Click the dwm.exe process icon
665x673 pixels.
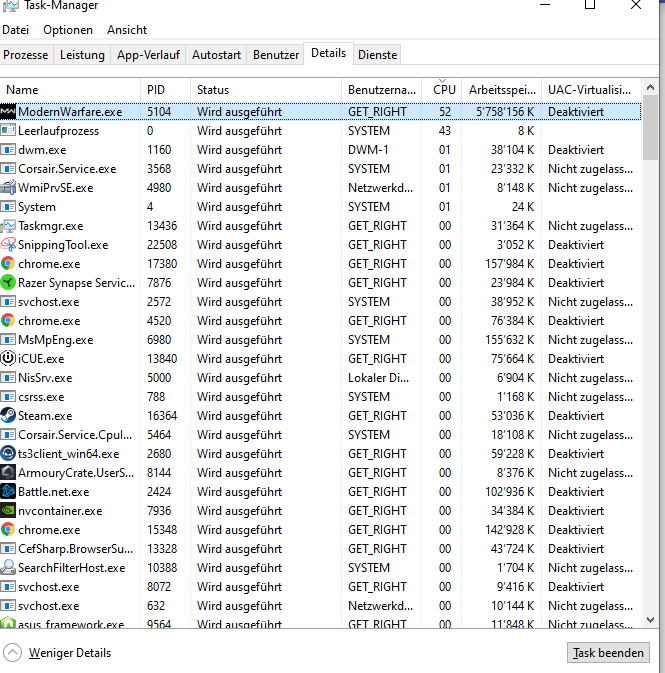coord(8,150)
